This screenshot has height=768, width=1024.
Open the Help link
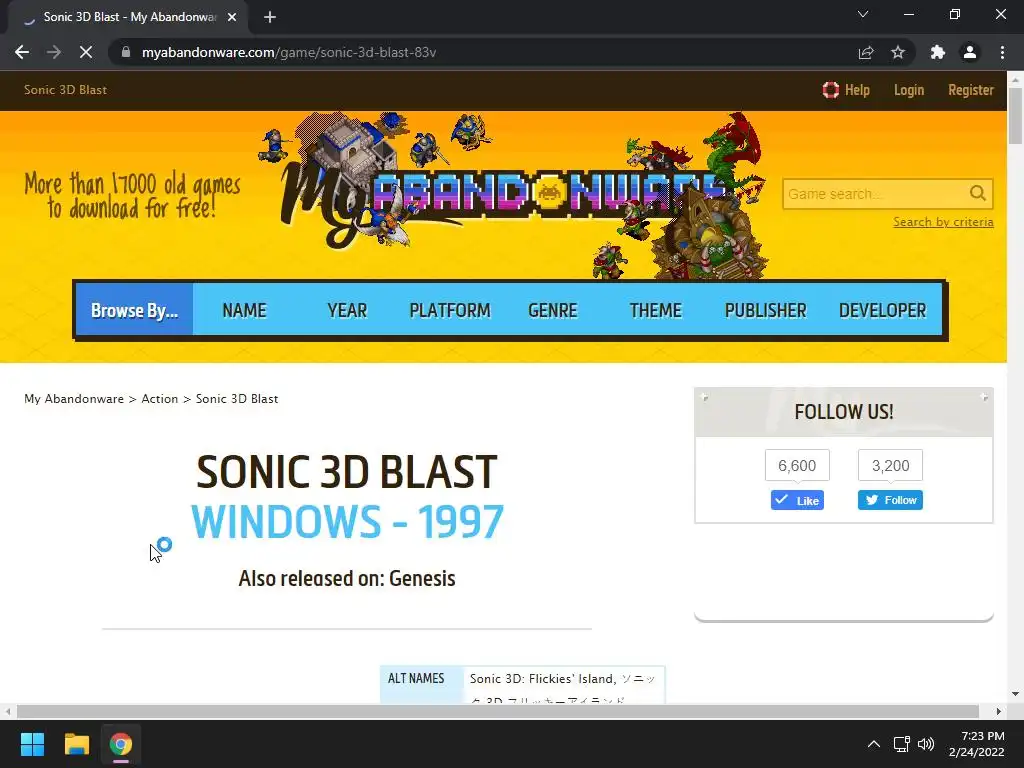pos(846,90)
